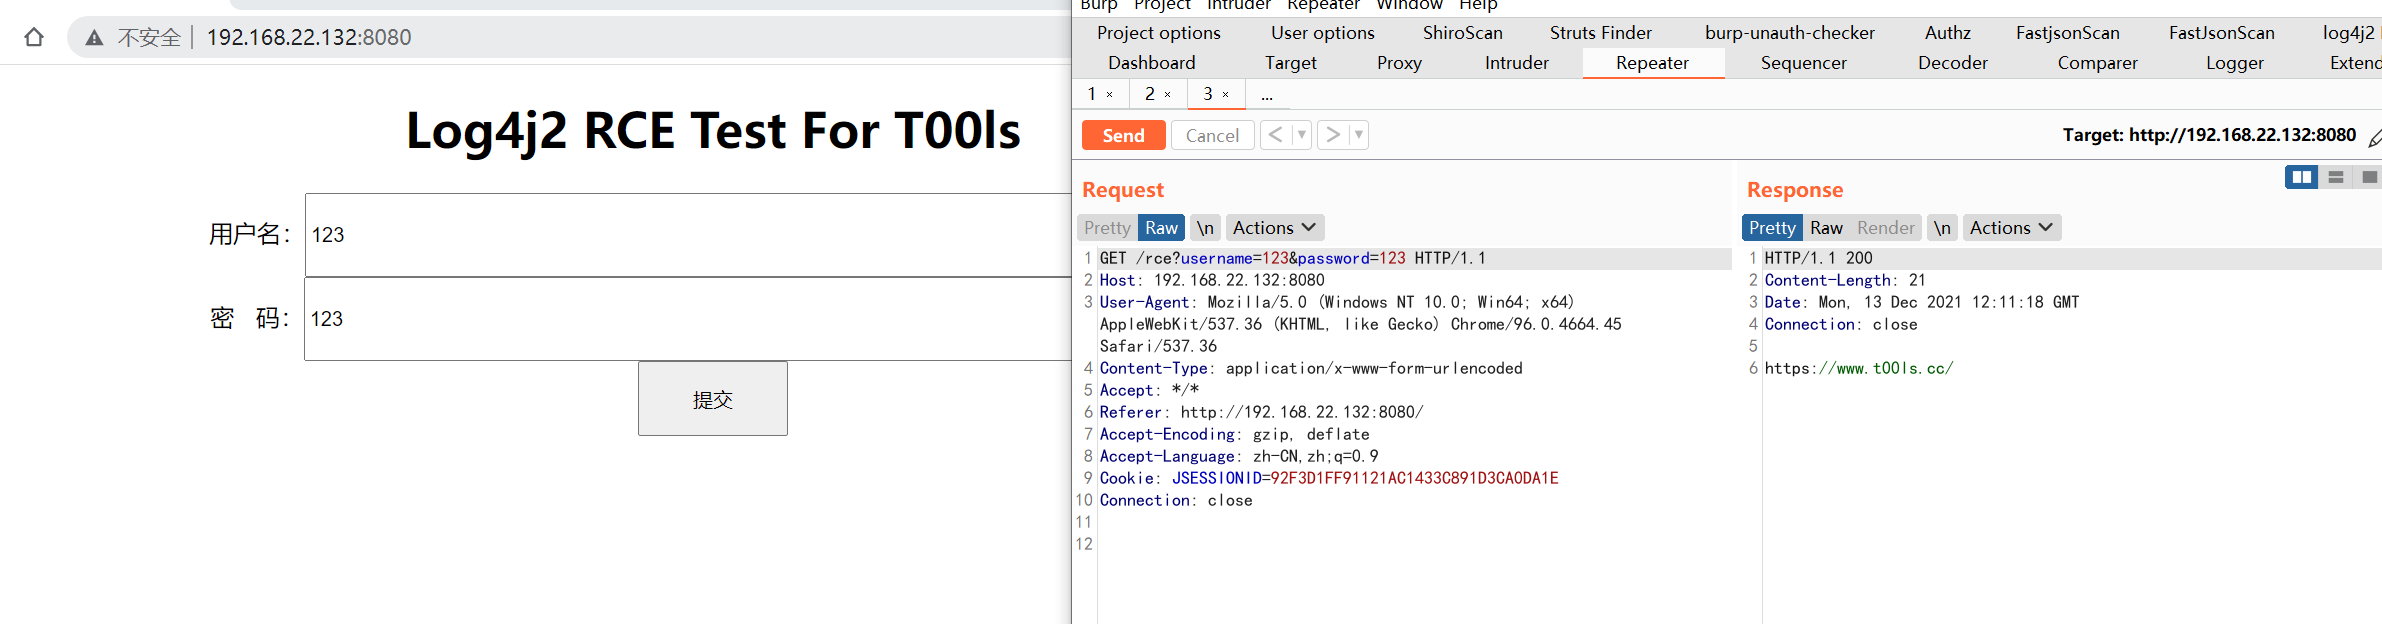Viewport: 2382px width, 624px height.
Task: Close Repeater tab 1
Action: 1109,95
